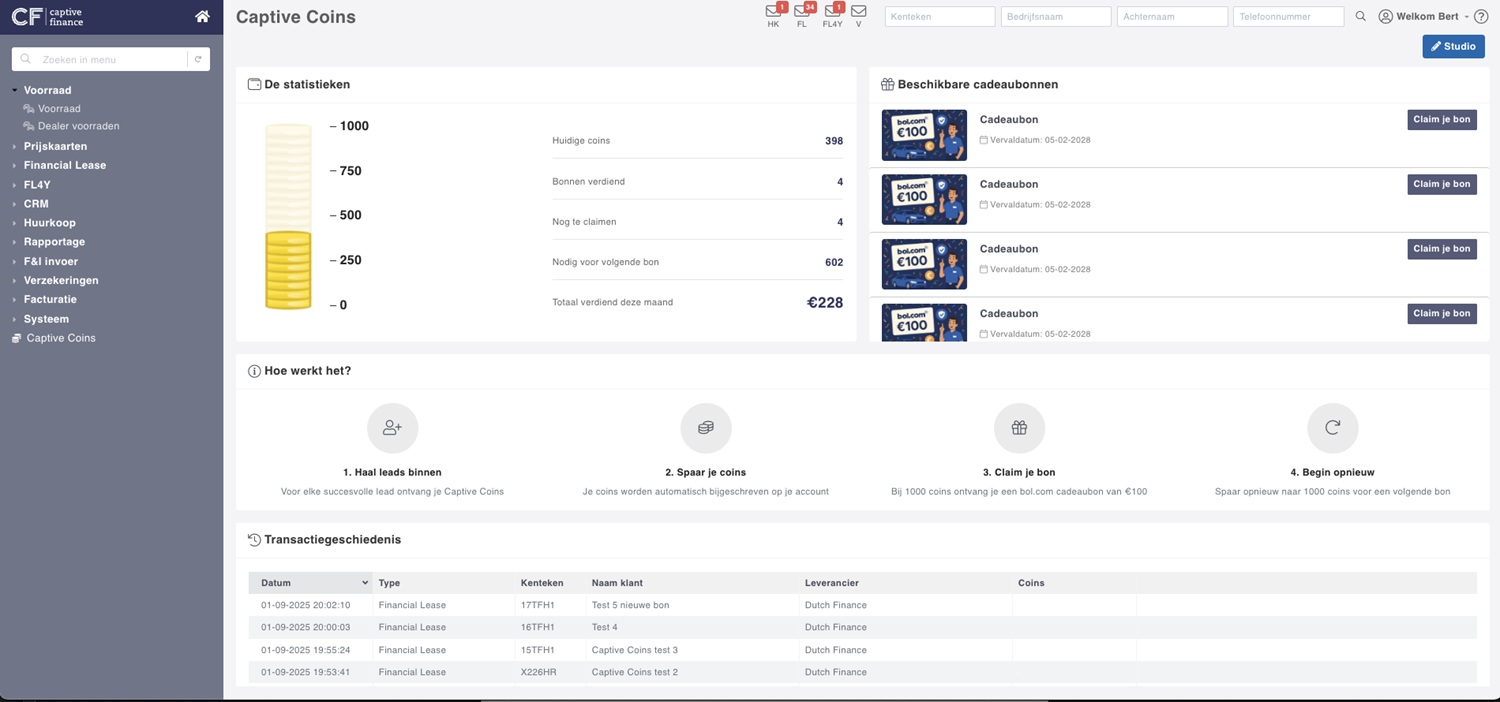The width and height of the screenshot is (1500, 702).
Task: Open the FL4Y mail notifications icon
Action: (831, 12)
